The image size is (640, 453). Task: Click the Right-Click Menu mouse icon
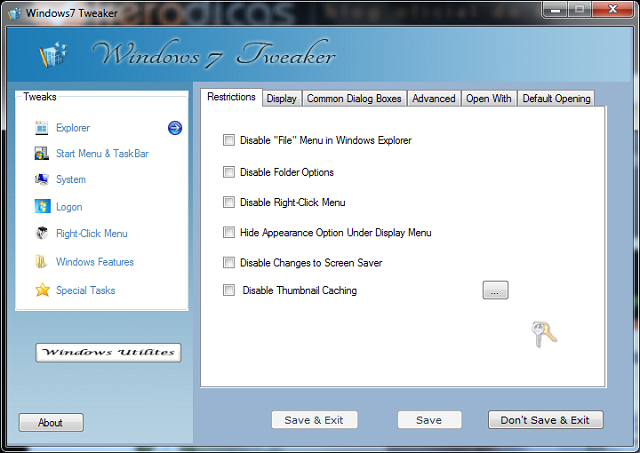tap(42, 233)
